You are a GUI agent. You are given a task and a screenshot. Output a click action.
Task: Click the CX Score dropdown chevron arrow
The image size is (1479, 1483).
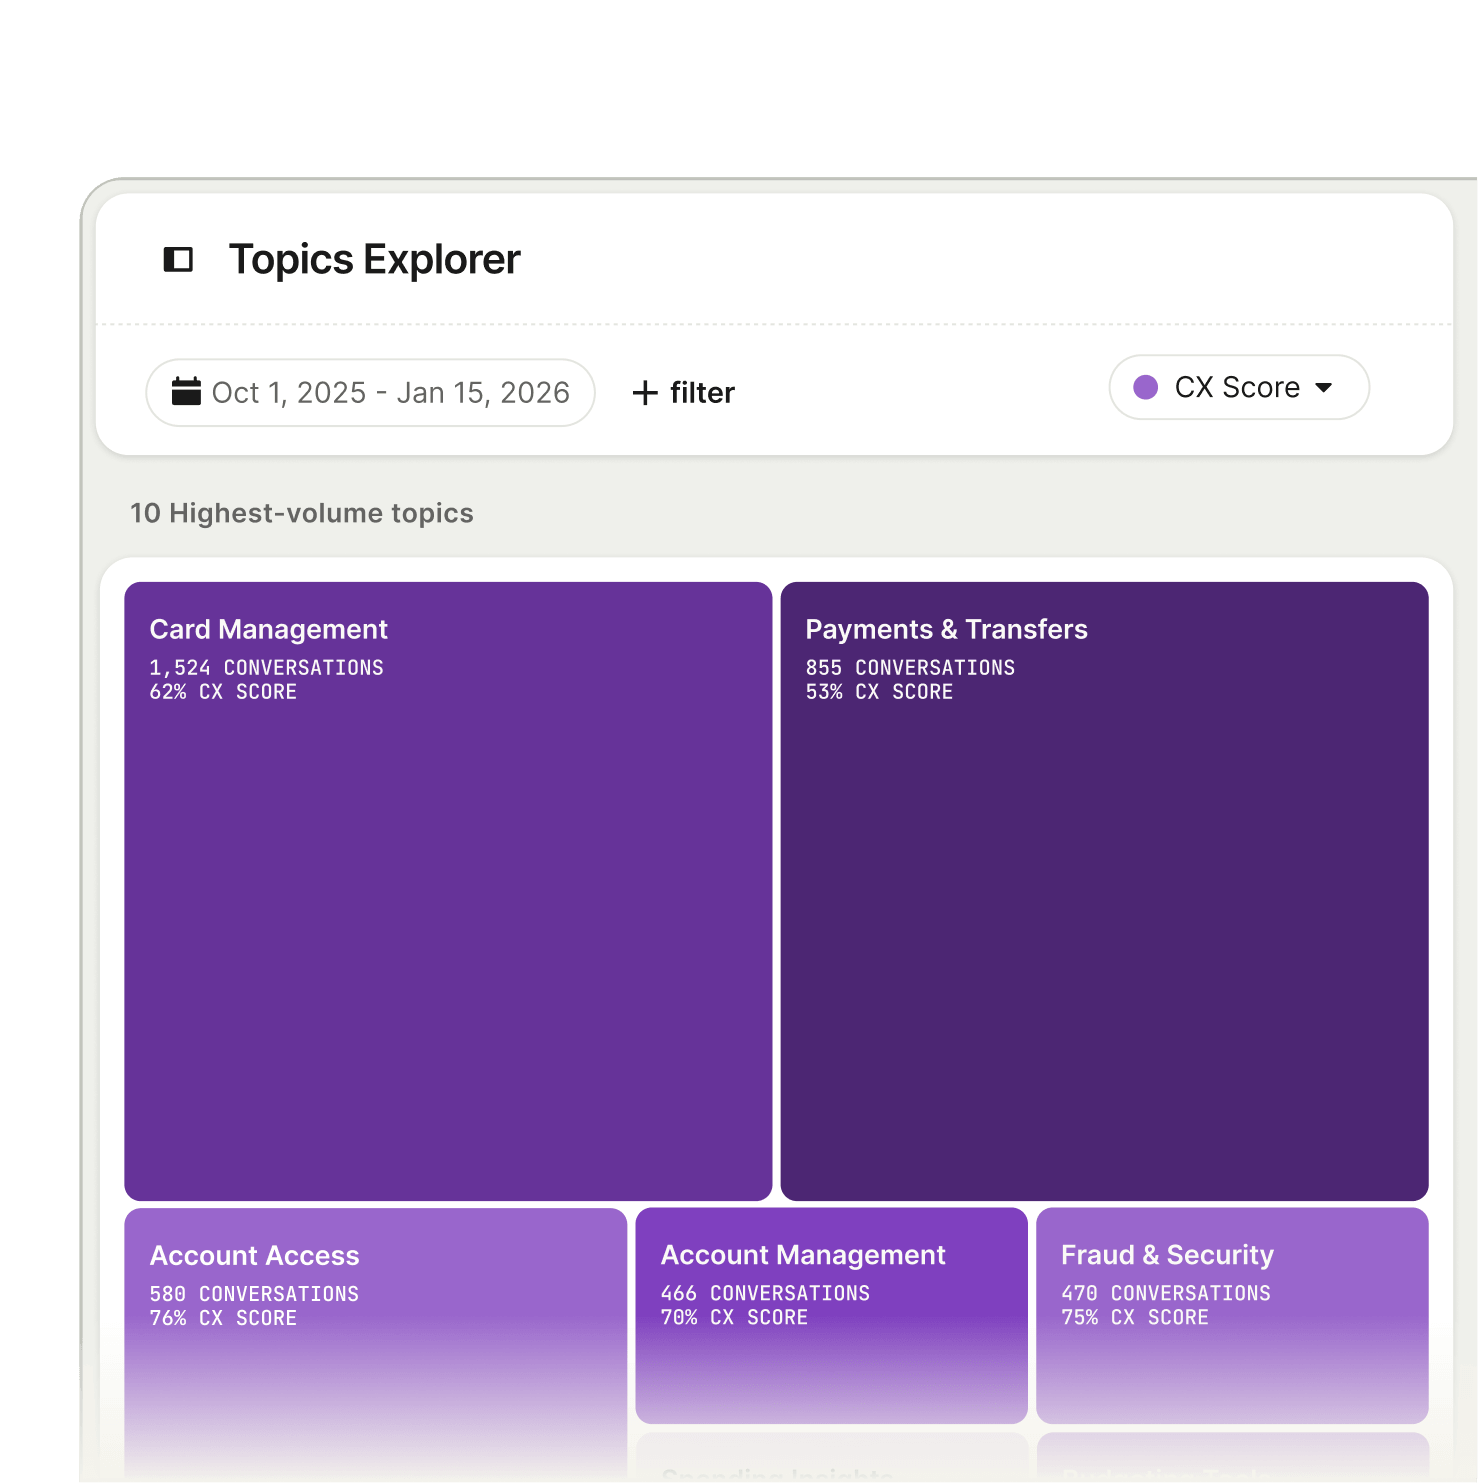1323,387
